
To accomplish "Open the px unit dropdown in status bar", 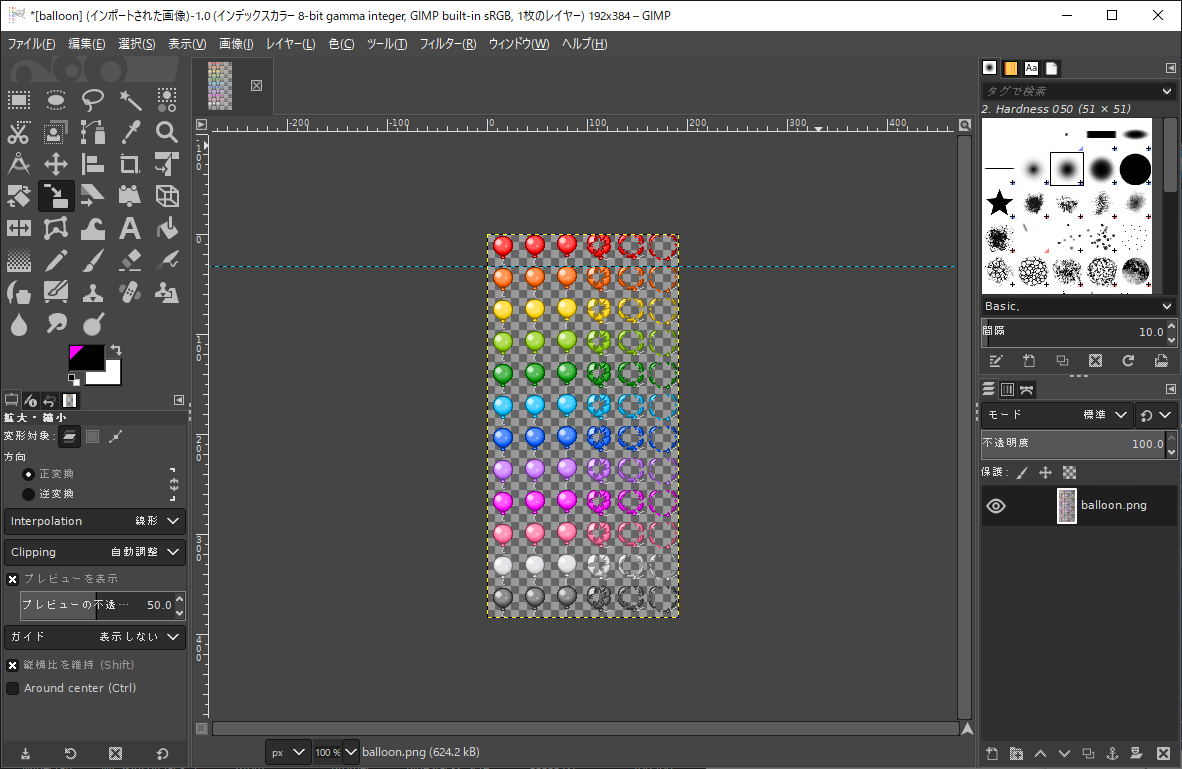I will [288, 752].
